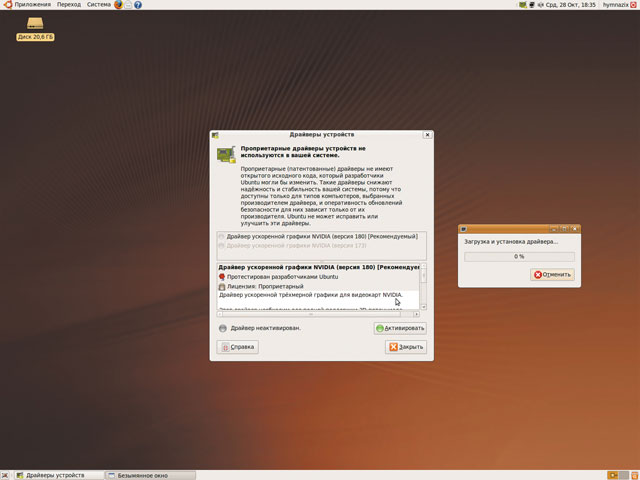640x480 pixels.
Task: Open the Ubuntu logo in the top panel
Action: pos(7,4)
